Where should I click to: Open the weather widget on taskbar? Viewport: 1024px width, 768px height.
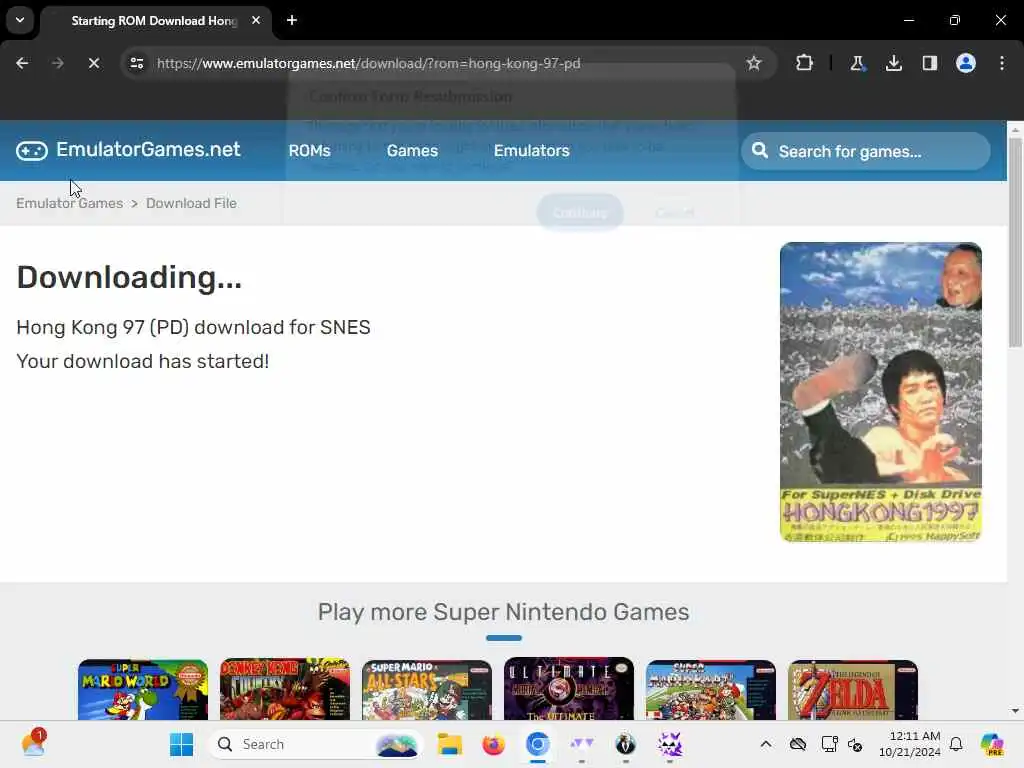33,743
